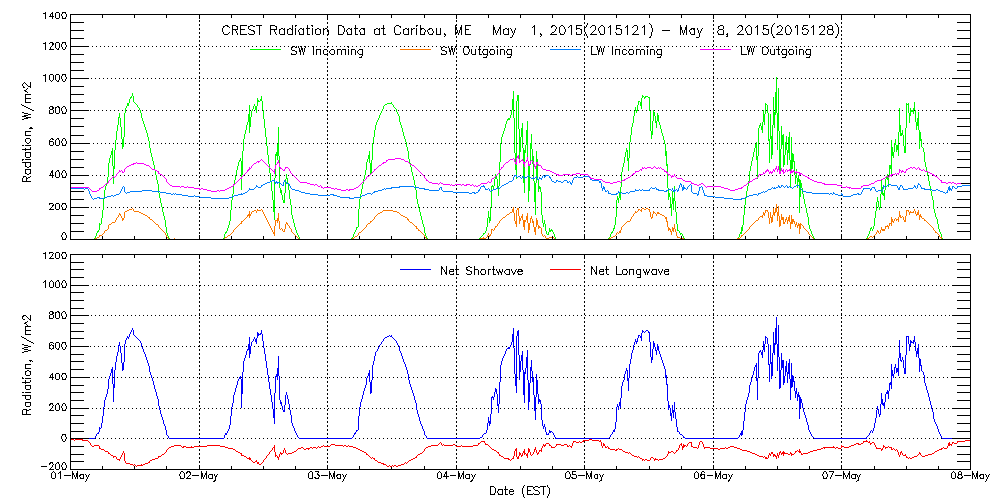The image size is (1000, 500).
Task: Click the 03-May date tick label
Action: (x=328, y=476)
